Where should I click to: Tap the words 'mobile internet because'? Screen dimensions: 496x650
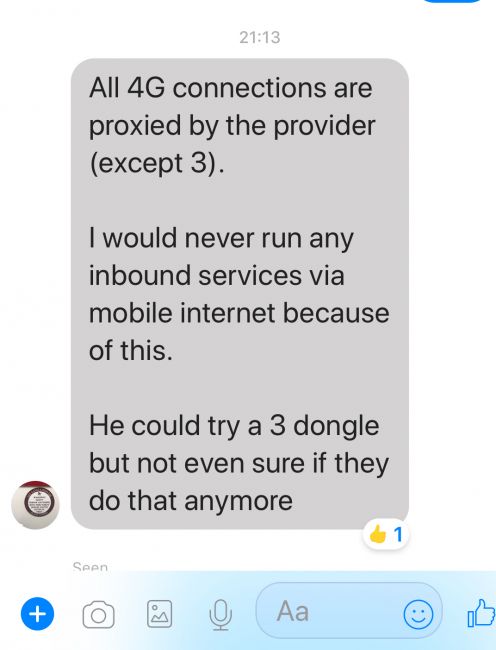(x=239, y=313)
